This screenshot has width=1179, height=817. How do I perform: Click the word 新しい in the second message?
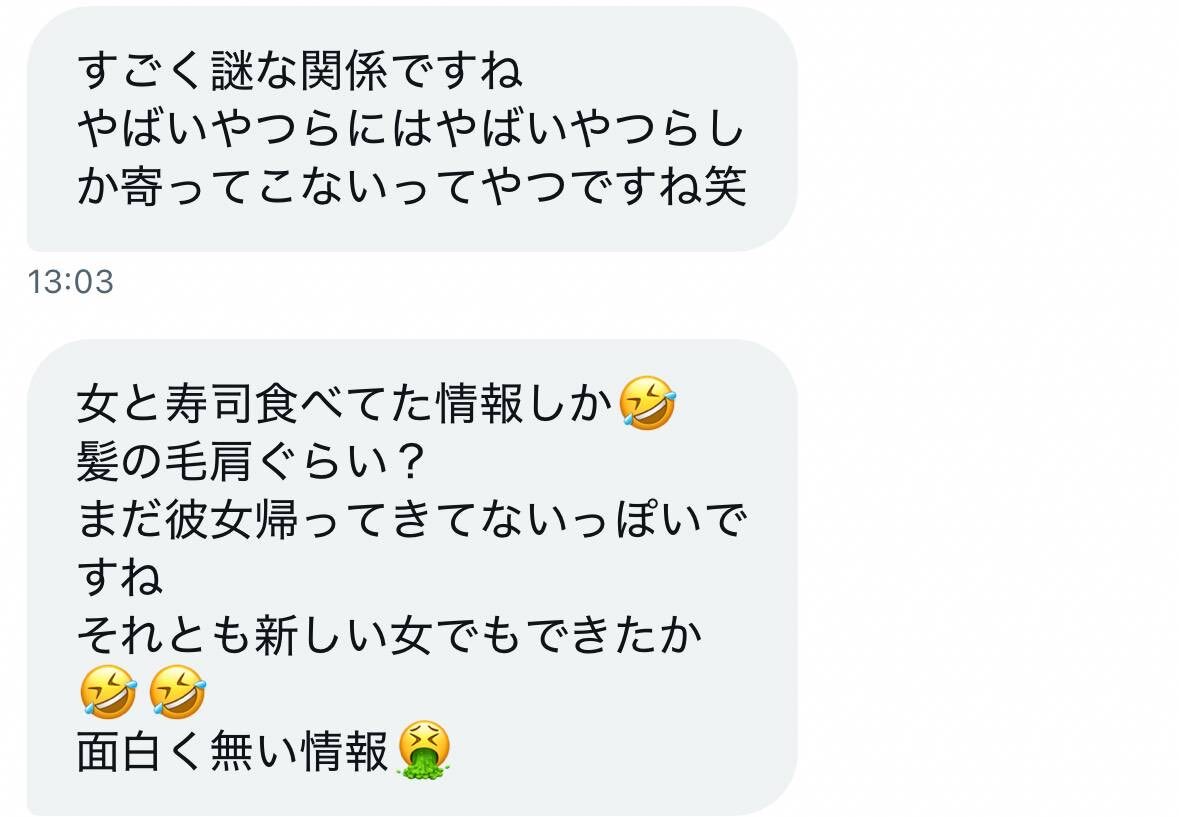point(321,635)
